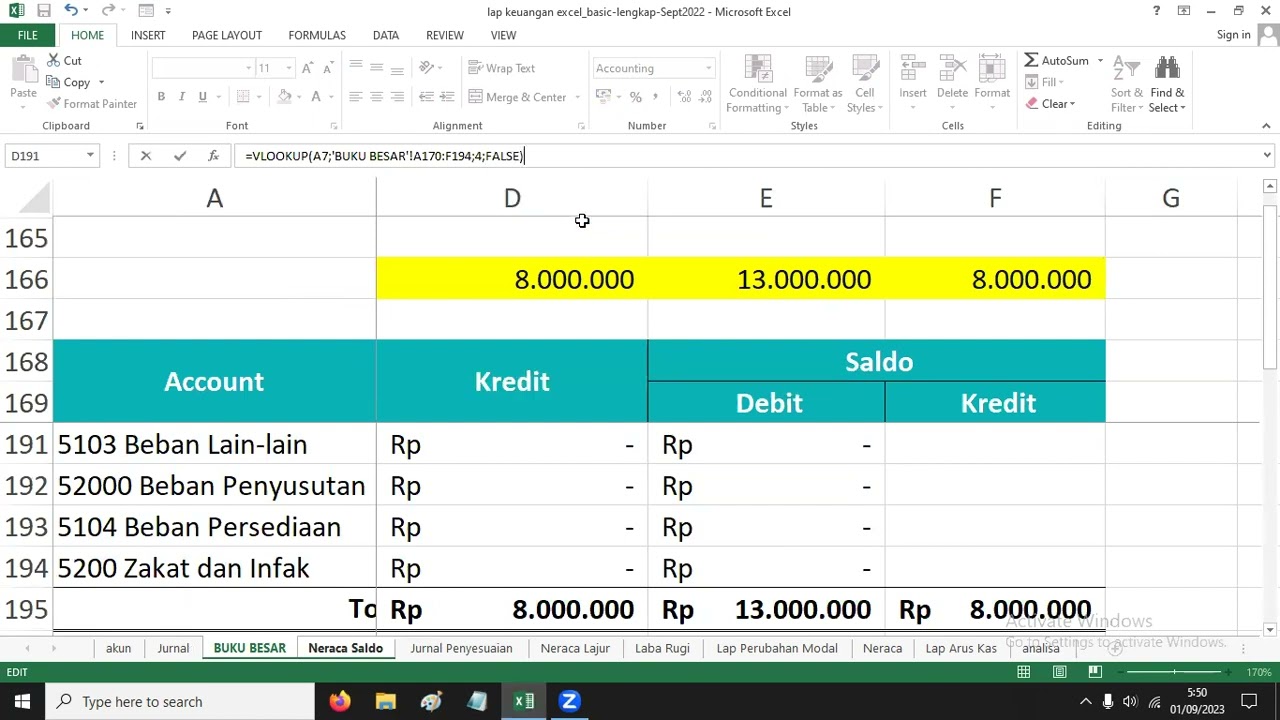Toggle Bold formatting button
Screen dimensions: 1280x720
pos(161,97)
